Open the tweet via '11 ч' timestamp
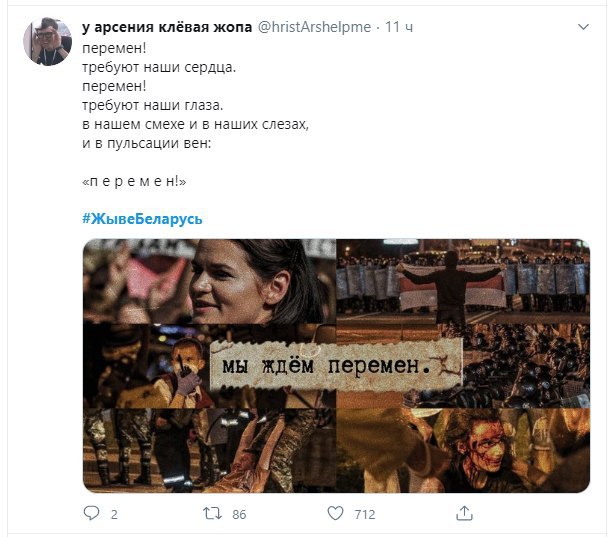The width and height of the screenshot is (615, 537). click(x=399, y=27)
